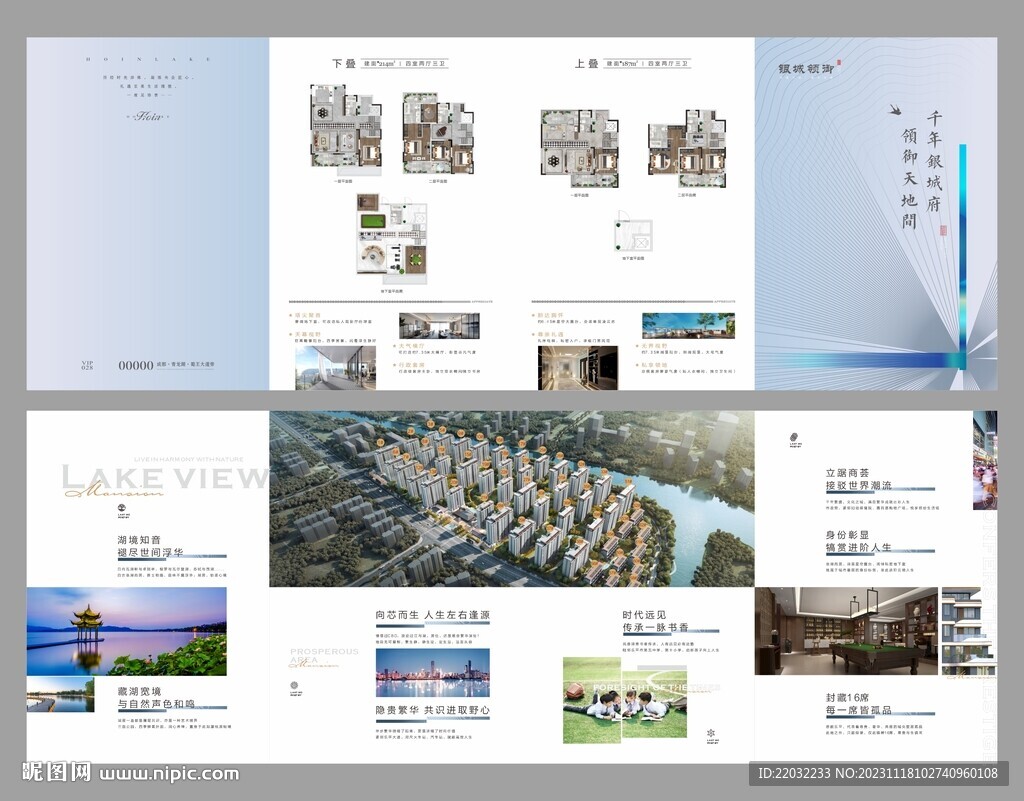Open the entrance hallway photo under 上叠
1024x801 pixels.
[578, 368]
